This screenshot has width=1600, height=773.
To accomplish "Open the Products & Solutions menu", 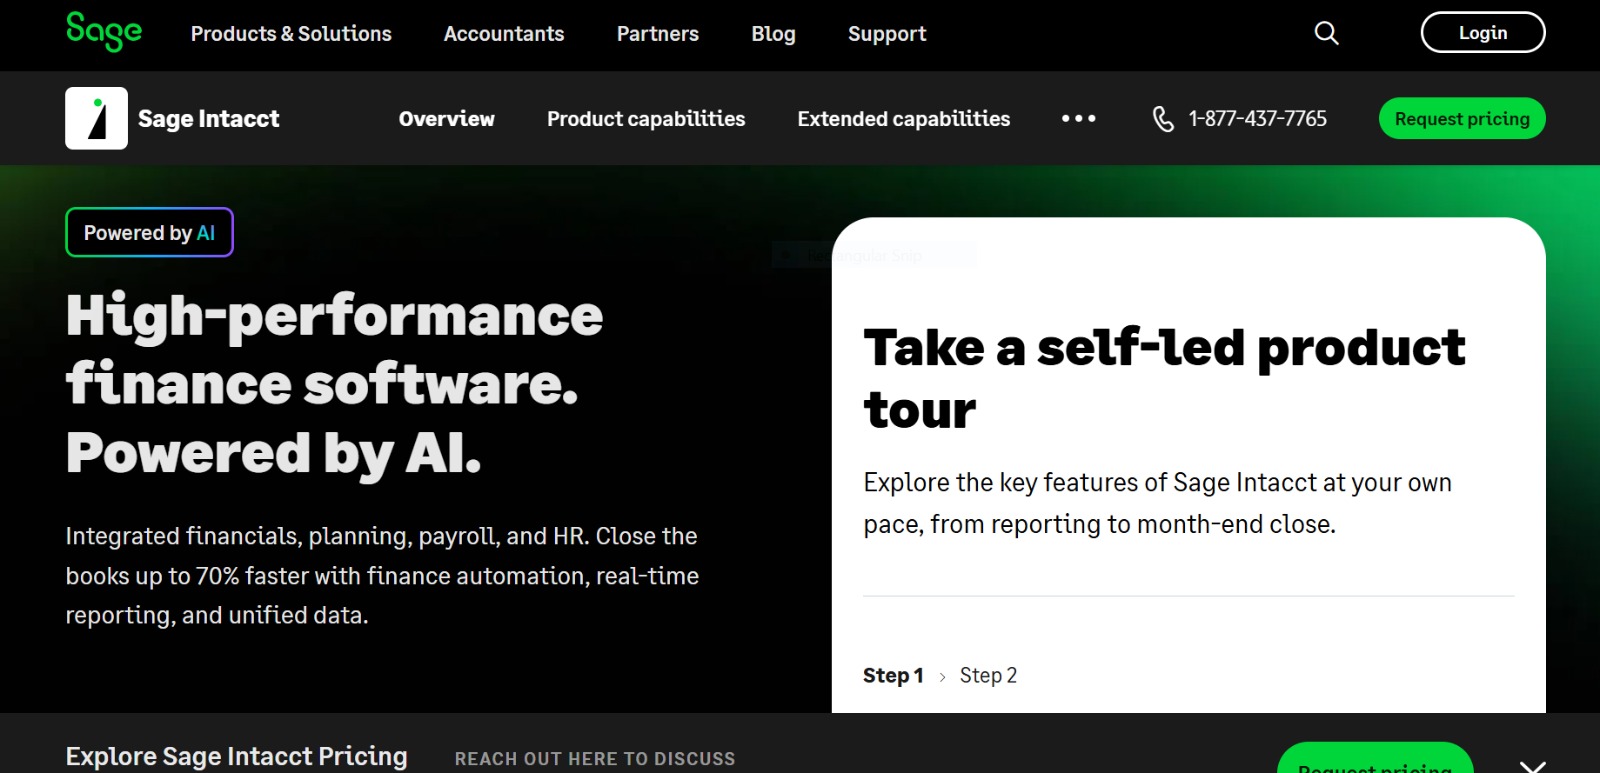I will [291, 34].
